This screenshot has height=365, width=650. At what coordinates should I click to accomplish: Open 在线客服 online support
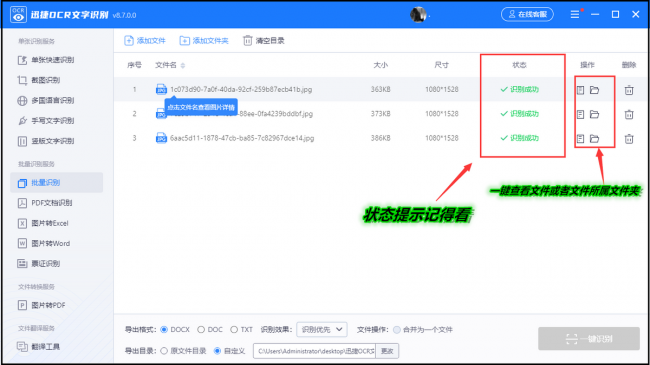point(527,15)
